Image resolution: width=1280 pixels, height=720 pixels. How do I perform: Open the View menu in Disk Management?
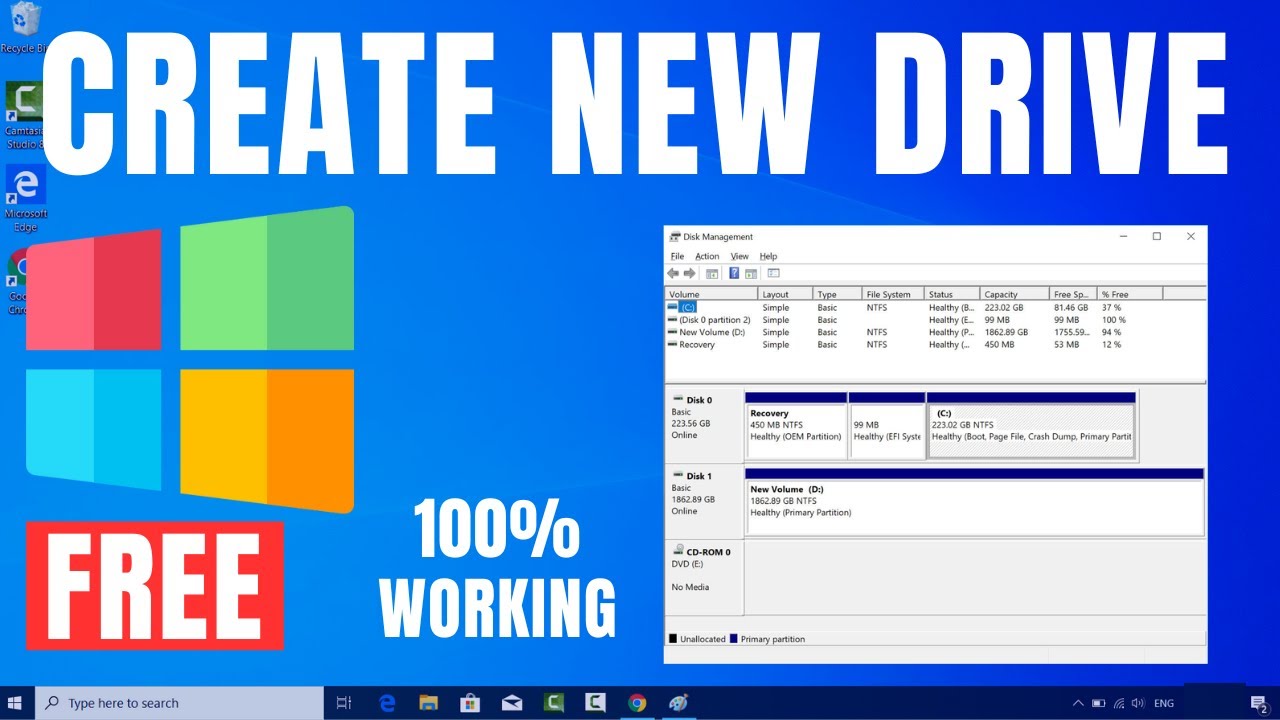(739, 256)
